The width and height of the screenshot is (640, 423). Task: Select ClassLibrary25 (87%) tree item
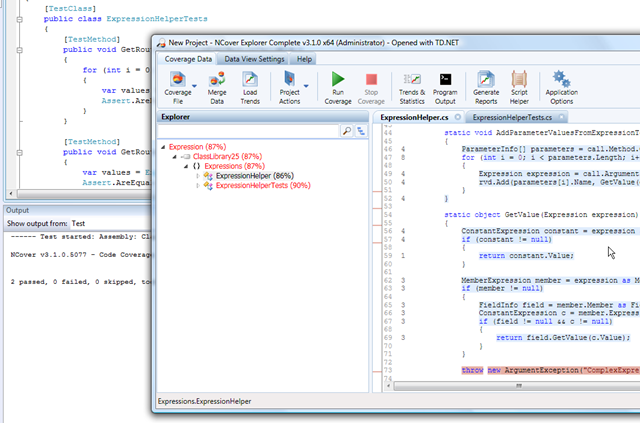pyautogui.click(x=227, y=157)
